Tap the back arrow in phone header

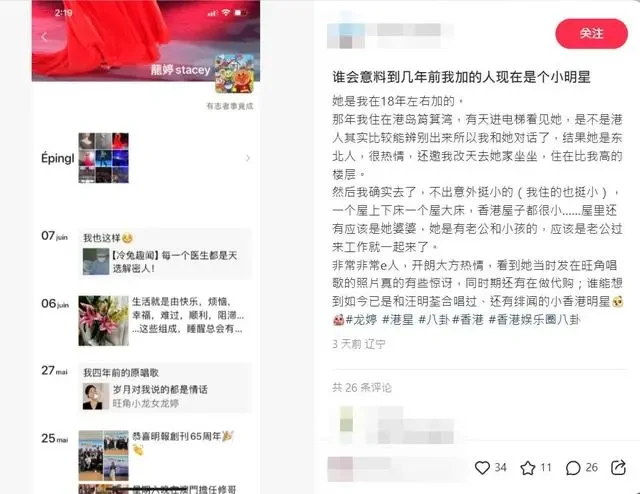click(x=44, y=37)
